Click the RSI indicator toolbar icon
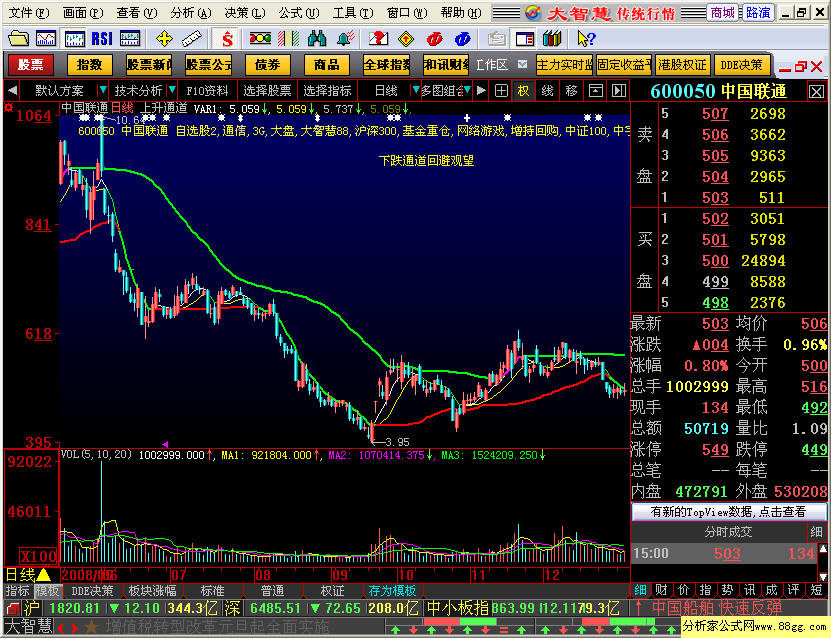This screenshot has width=831, height=638. (102, 38)
